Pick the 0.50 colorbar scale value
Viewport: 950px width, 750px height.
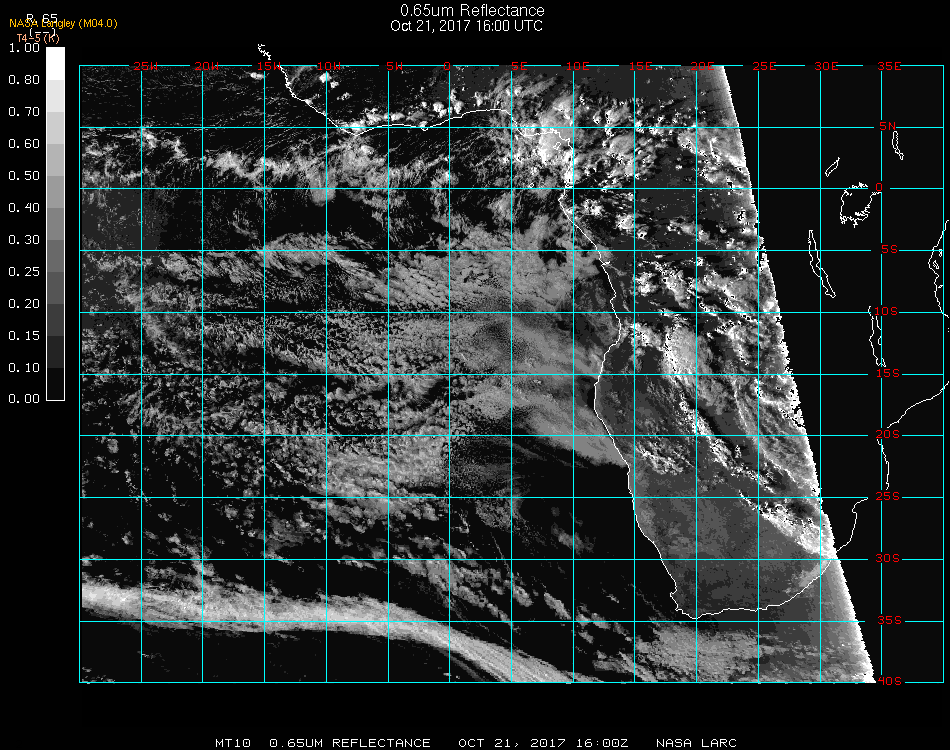[24, 176]
